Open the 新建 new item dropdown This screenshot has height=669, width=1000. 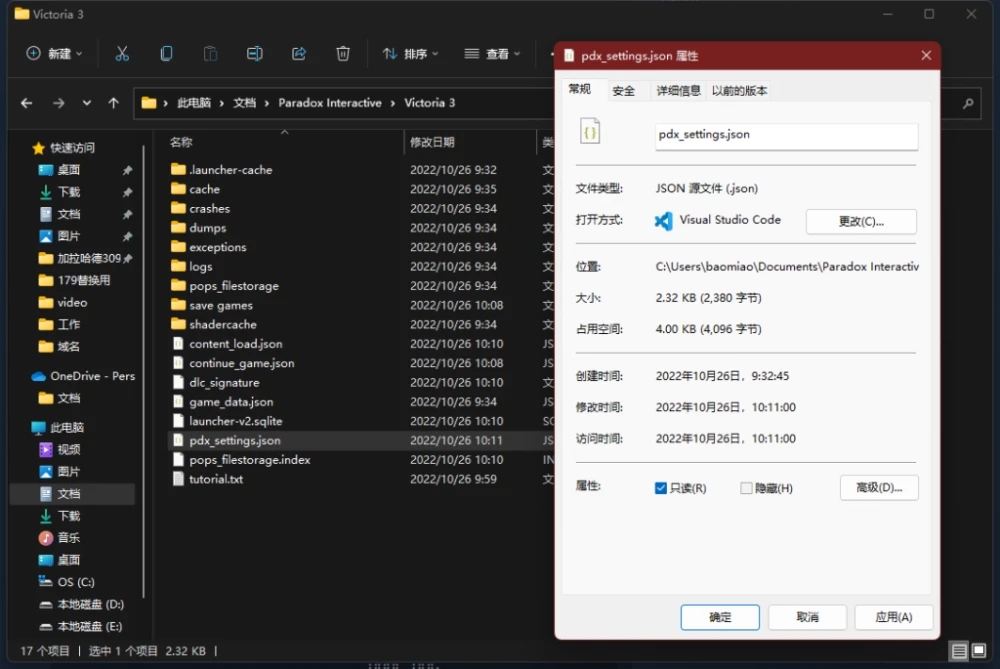point(54,54)
